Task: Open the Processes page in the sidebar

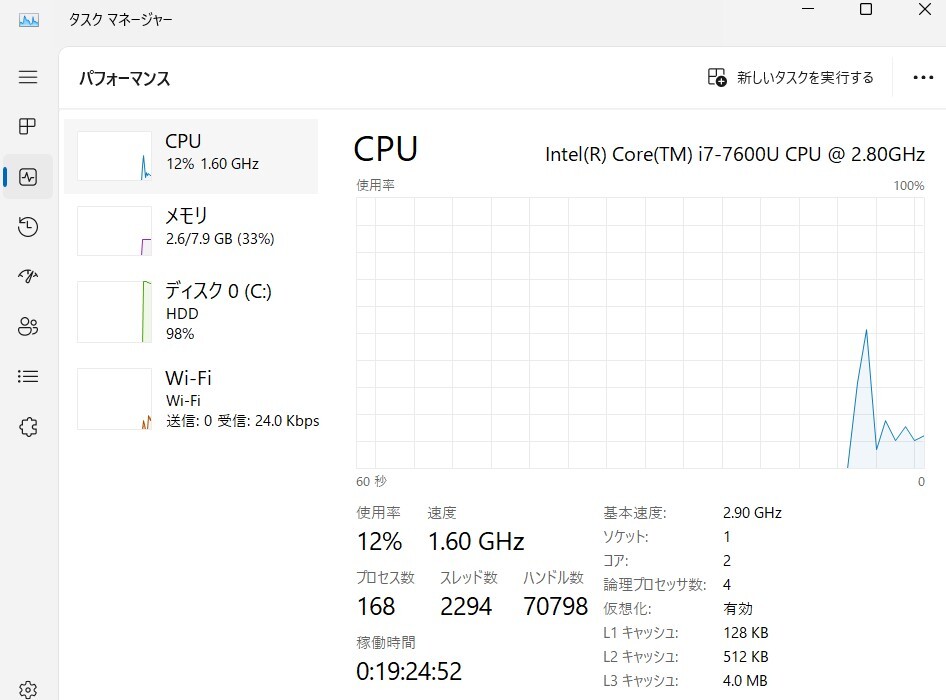Action: tap(28, 126)
